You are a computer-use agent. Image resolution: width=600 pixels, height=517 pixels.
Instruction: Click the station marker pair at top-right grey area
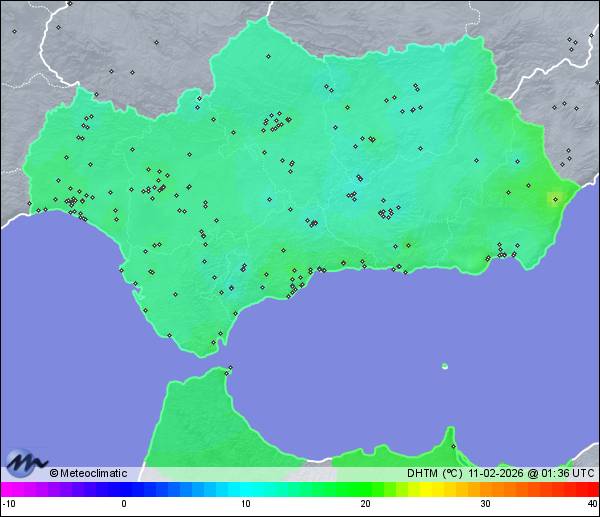pyautogui.click(x=571, y=41)
